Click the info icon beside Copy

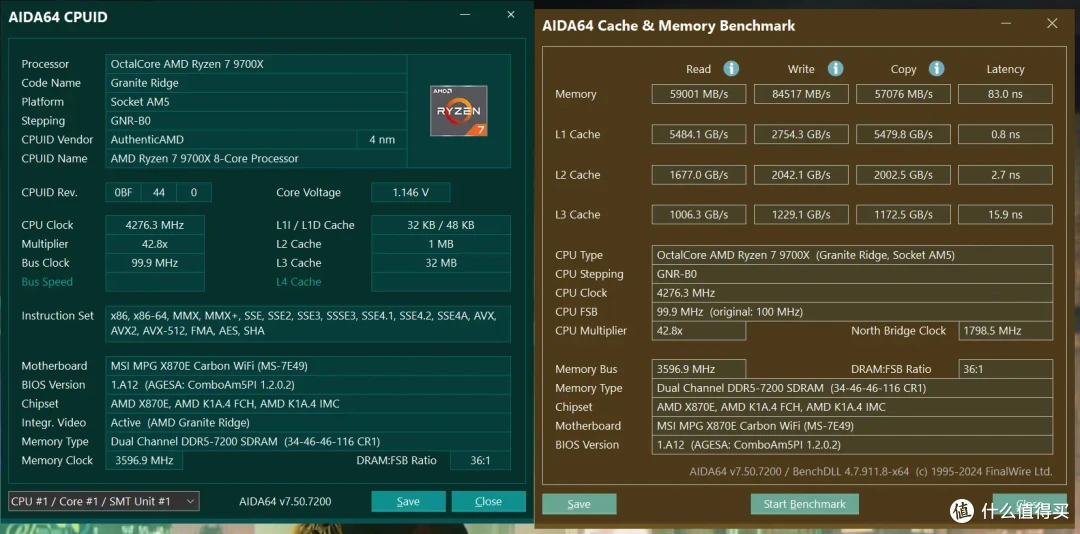(x=936, y=68)
